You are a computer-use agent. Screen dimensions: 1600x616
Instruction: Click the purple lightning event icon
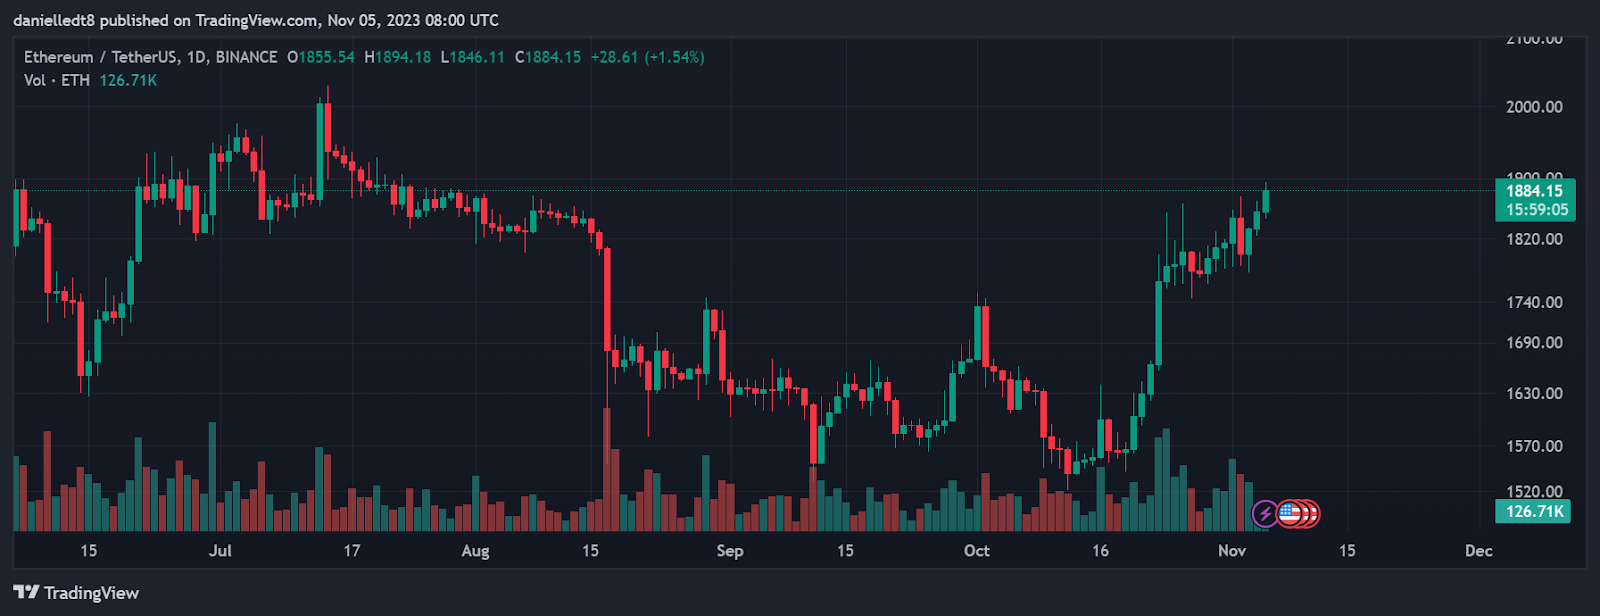(x=1265, y=514)
